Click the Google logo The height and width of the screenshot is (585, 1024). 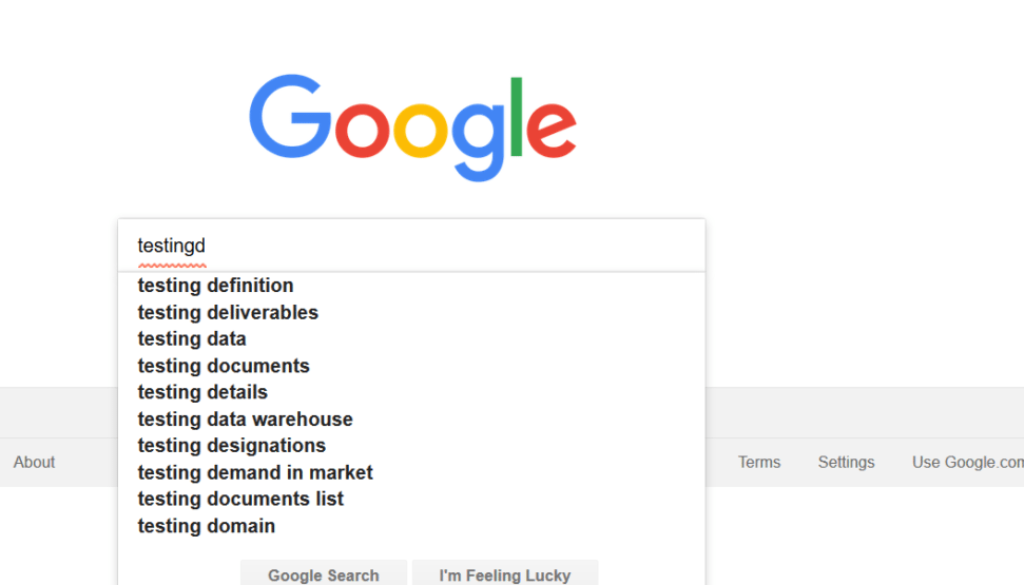coord(414,123)
